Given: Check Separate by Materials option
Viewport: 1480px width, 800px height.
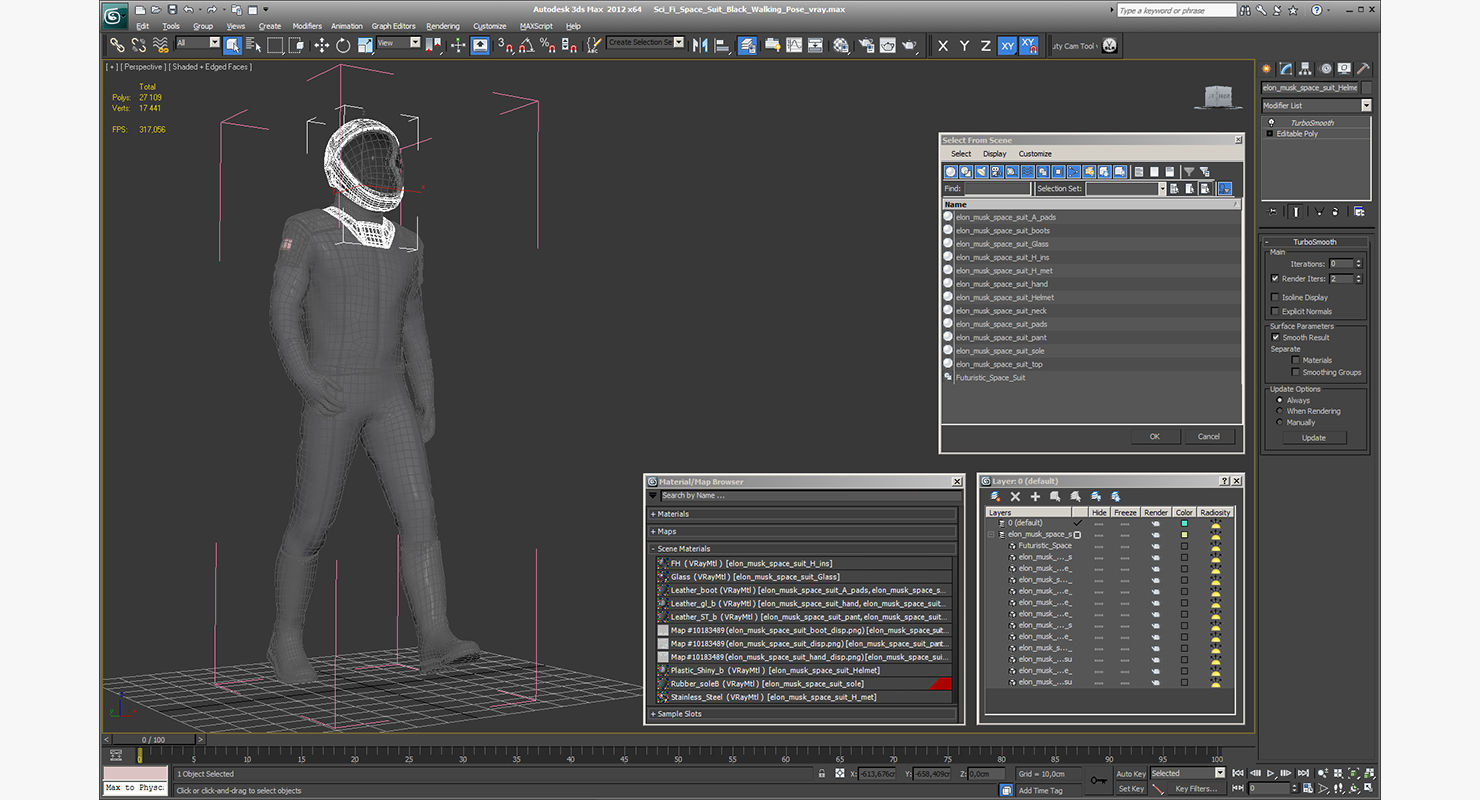Looking at the screenshot, I should click(x=1296, y=360).
